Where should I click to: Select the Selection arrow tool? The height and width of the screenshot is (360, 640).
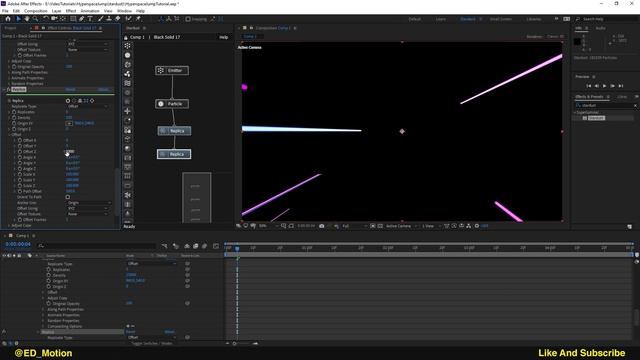pyautogui.click(x=18, y=19)
